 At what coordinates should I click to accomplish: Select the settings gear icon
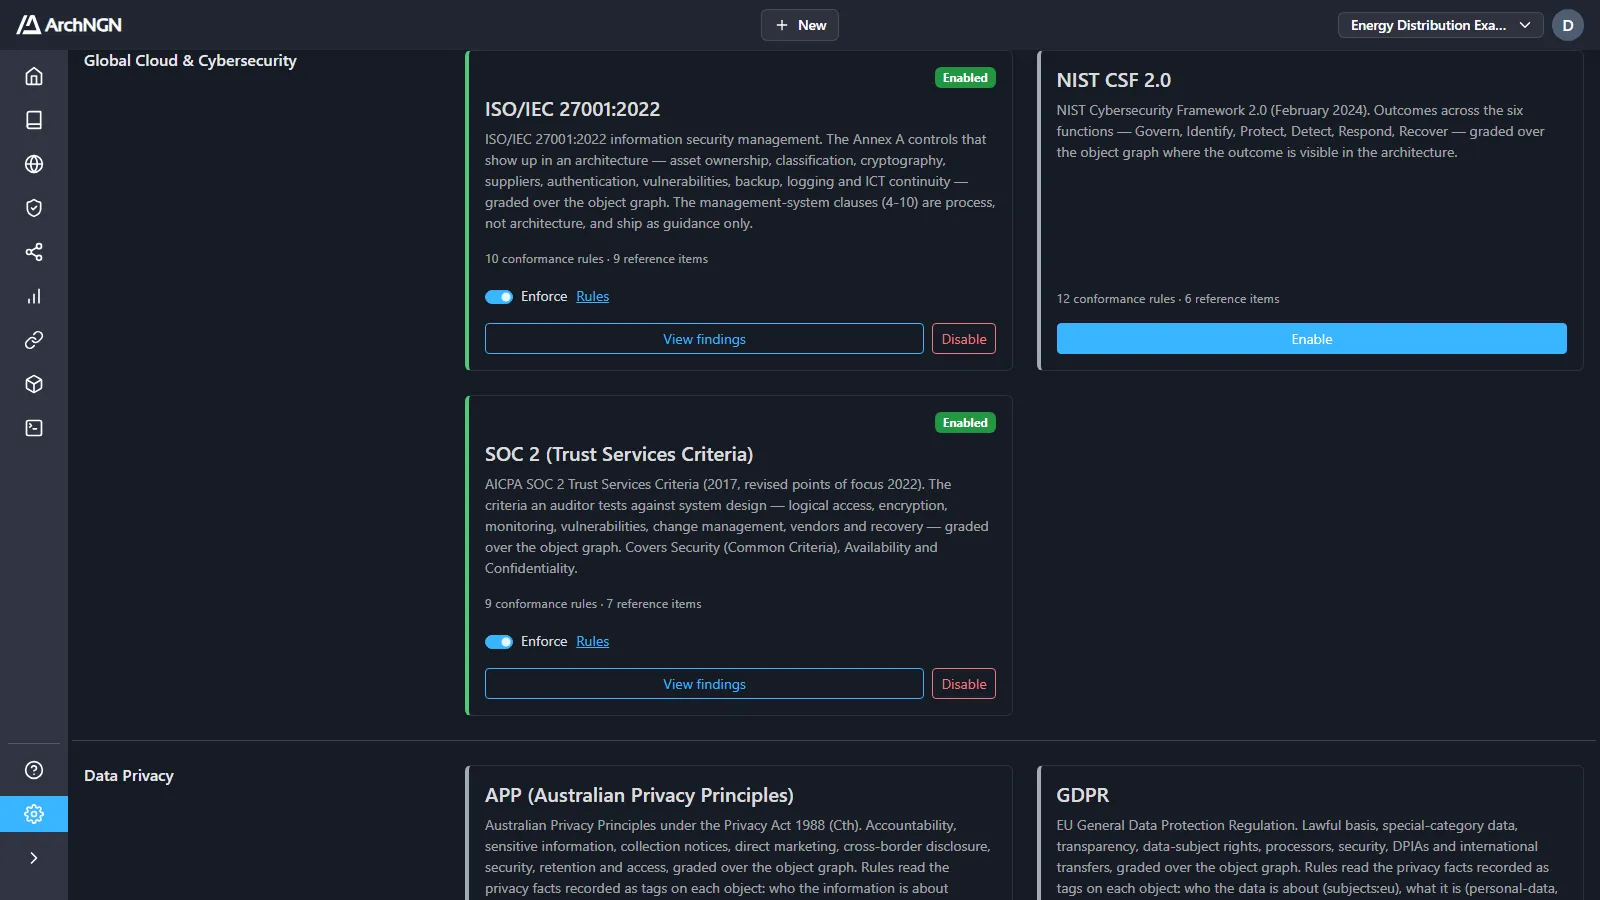click(x=34, y=814)
